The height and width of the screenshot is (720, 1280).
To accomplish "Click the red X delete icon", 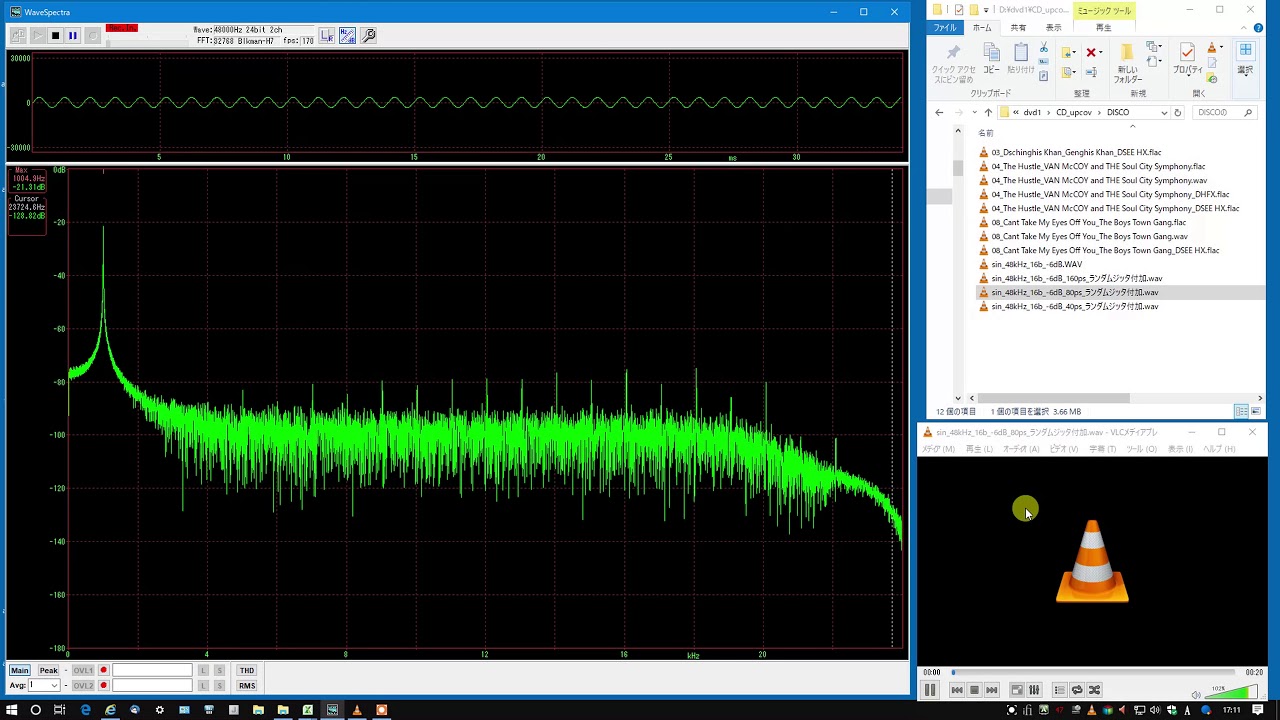I will pyautogui.click(x=1091, y=52).
